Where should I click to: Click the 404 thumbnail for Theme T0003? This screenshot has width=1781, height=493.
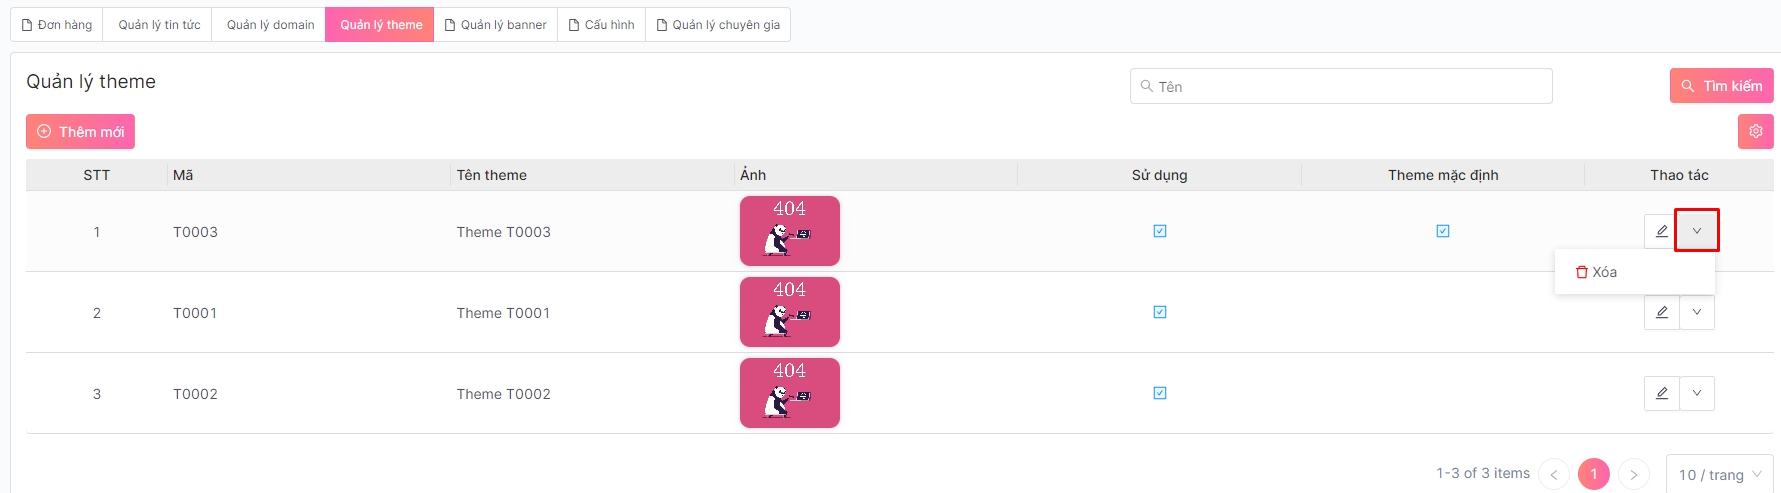click(789, 231)
